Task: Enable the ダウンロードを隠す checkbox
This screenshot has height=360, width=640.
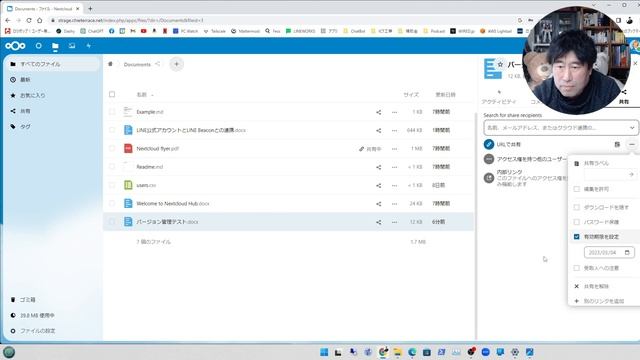Action: [576, 207]
